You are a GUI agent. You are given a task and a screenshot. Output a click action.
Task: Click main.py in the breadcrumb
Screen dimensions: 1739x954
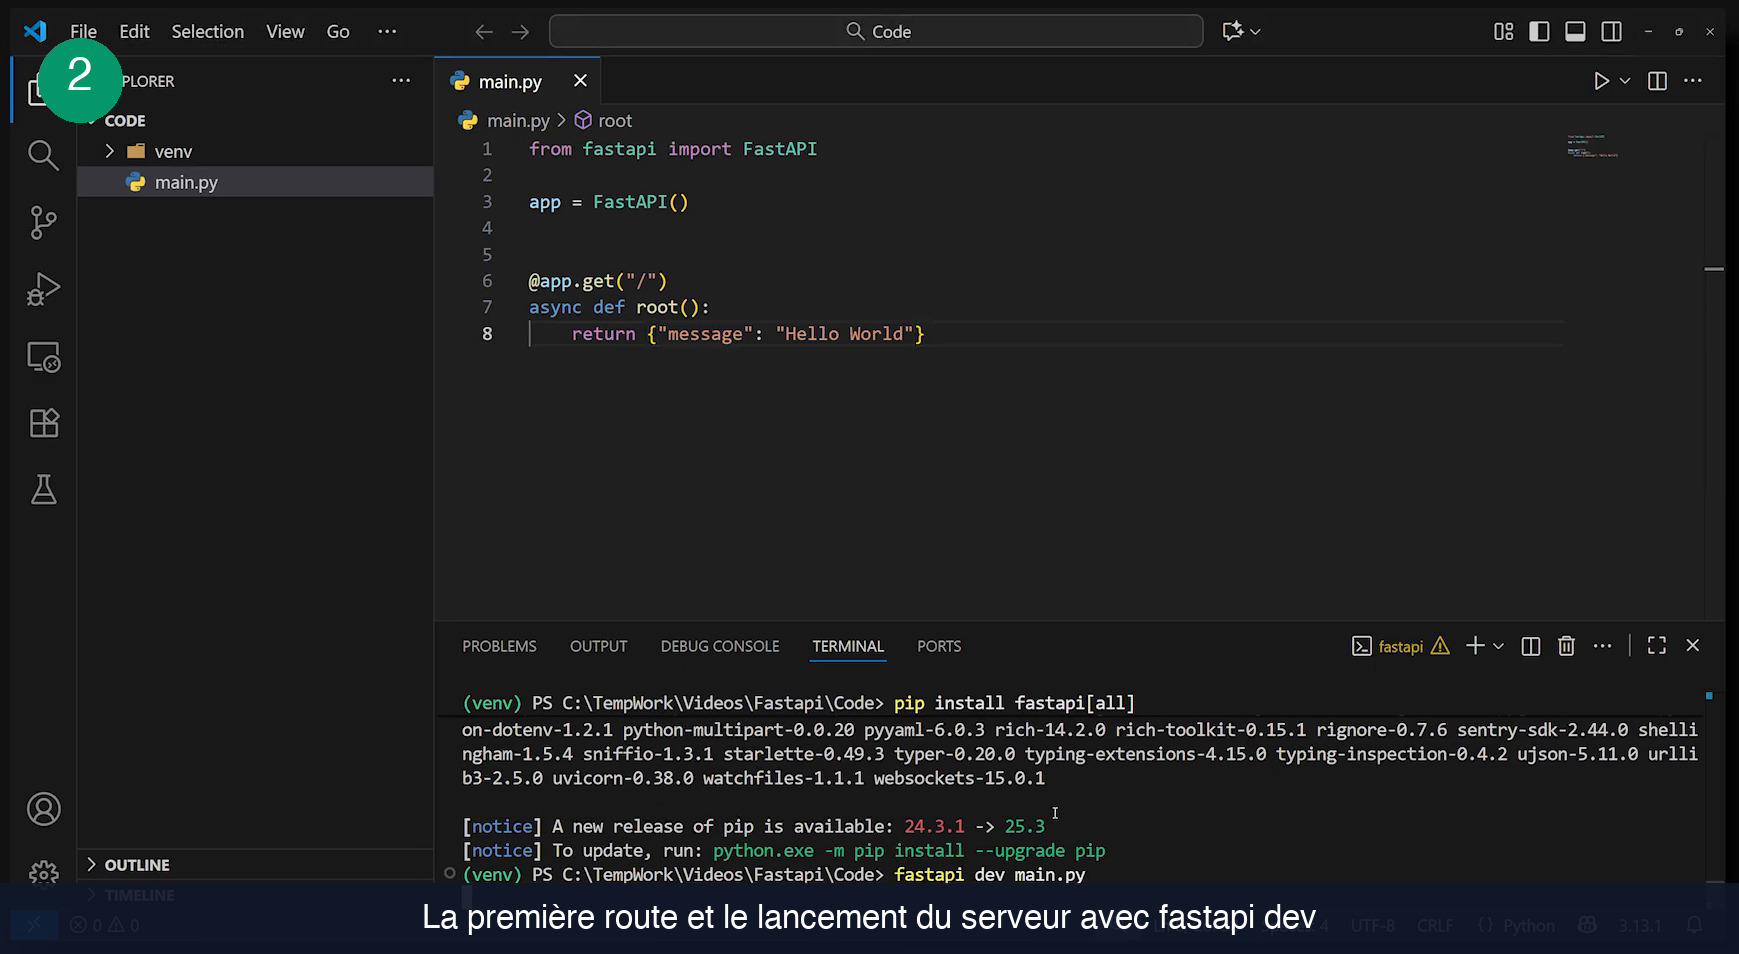tap(518, 121)
